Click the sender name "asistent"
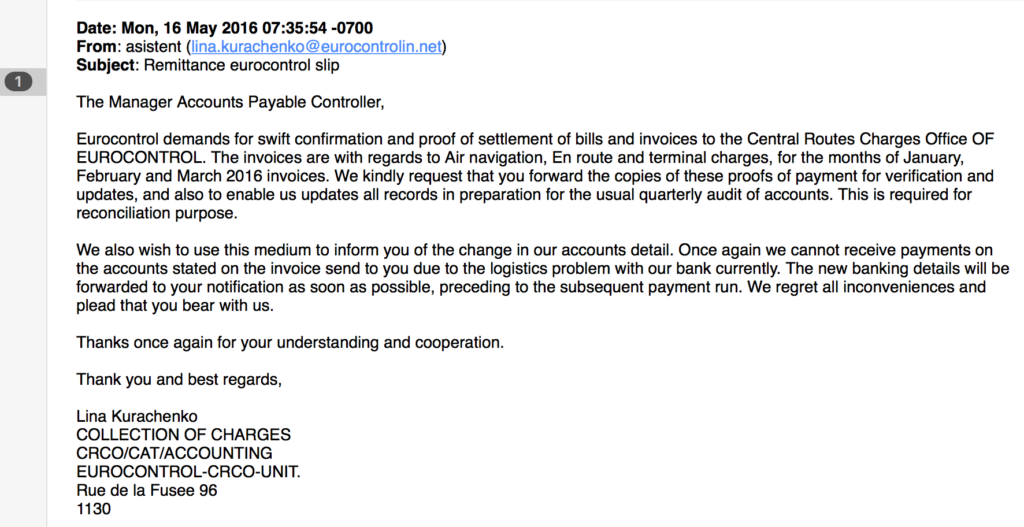 [150, 47]
